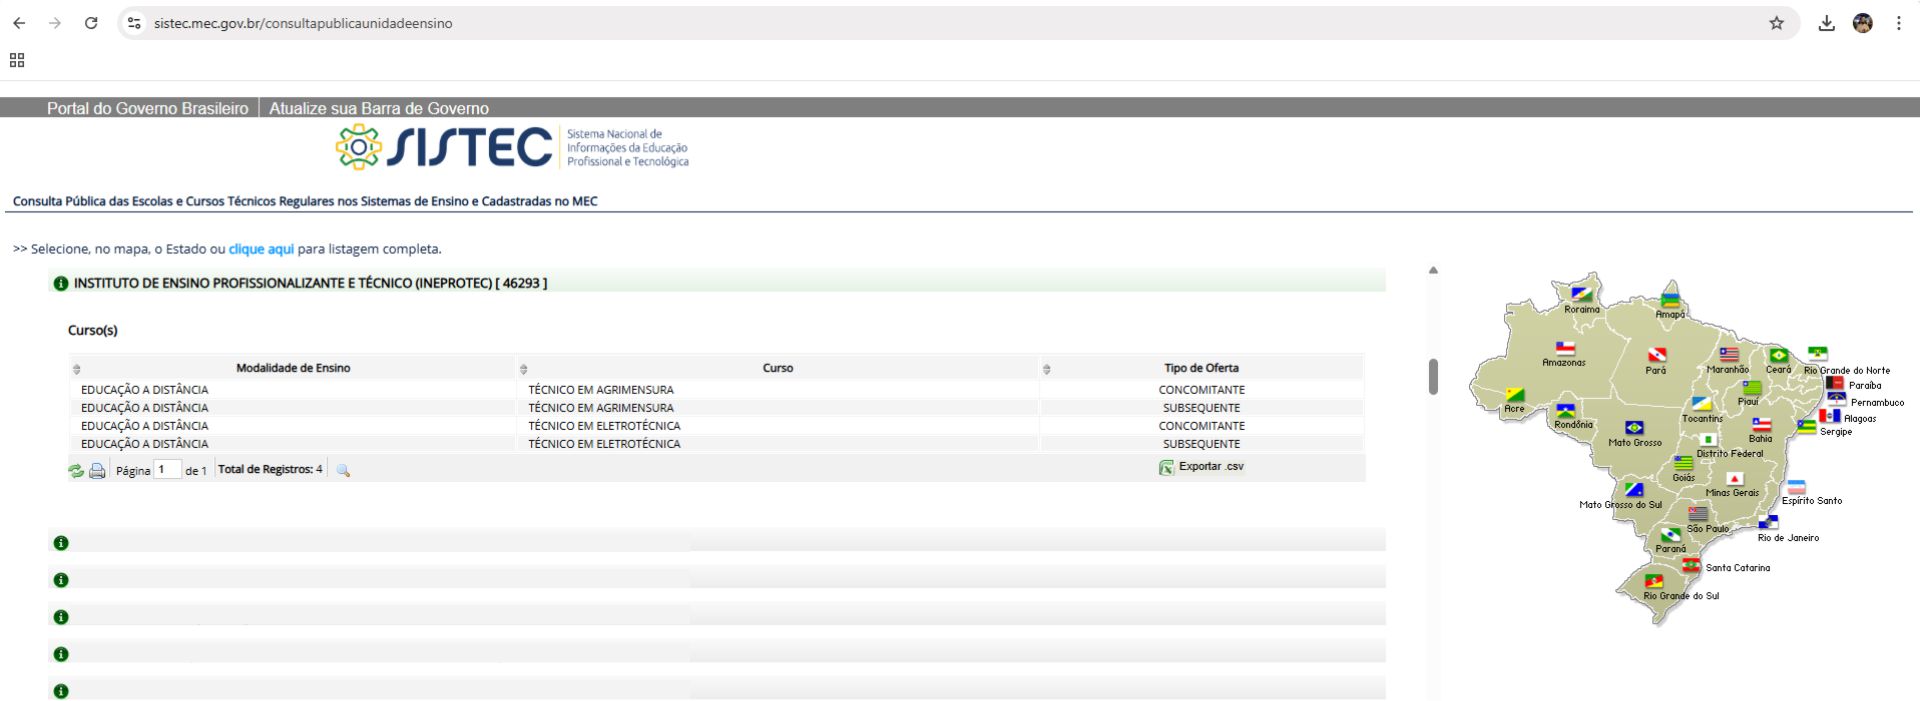Select the São Paulo flag on the map
This screenshot has height=701, width=1920.
click(x=1698, y=515)
